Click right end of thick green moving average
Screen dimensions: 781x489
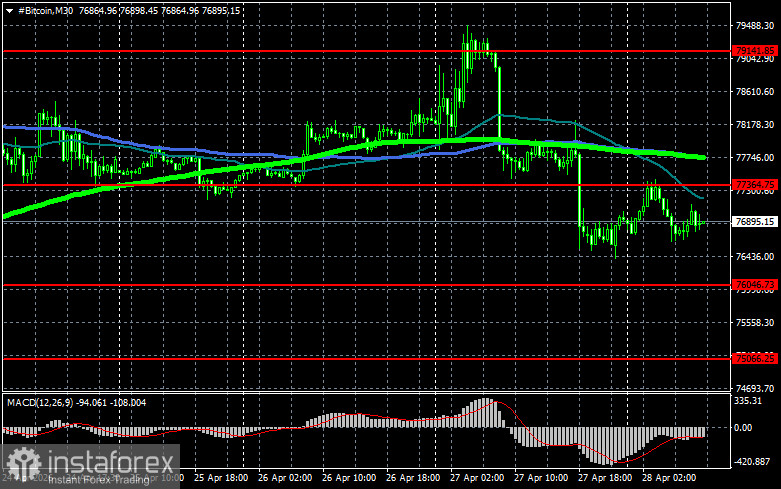(702, 157)
